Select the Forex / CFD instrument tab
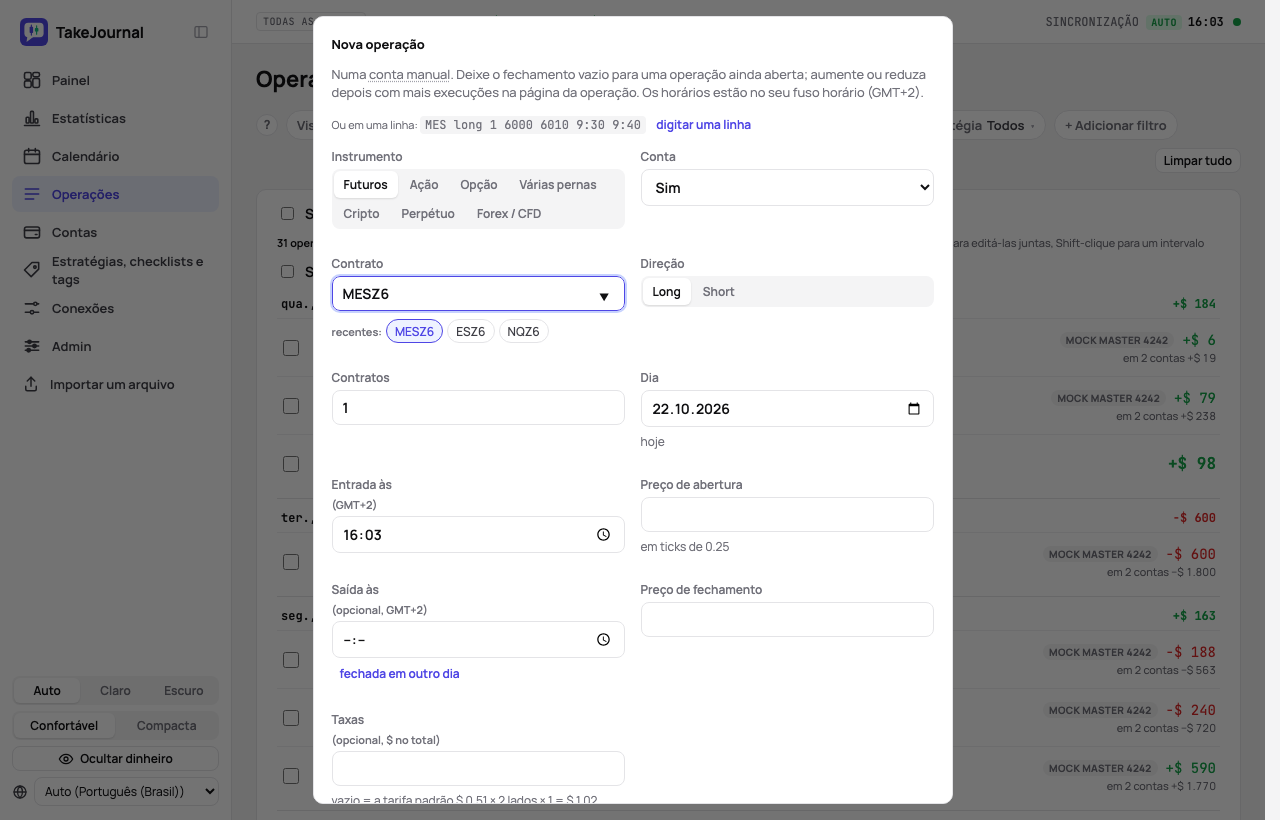 click(x=509, y=214)
